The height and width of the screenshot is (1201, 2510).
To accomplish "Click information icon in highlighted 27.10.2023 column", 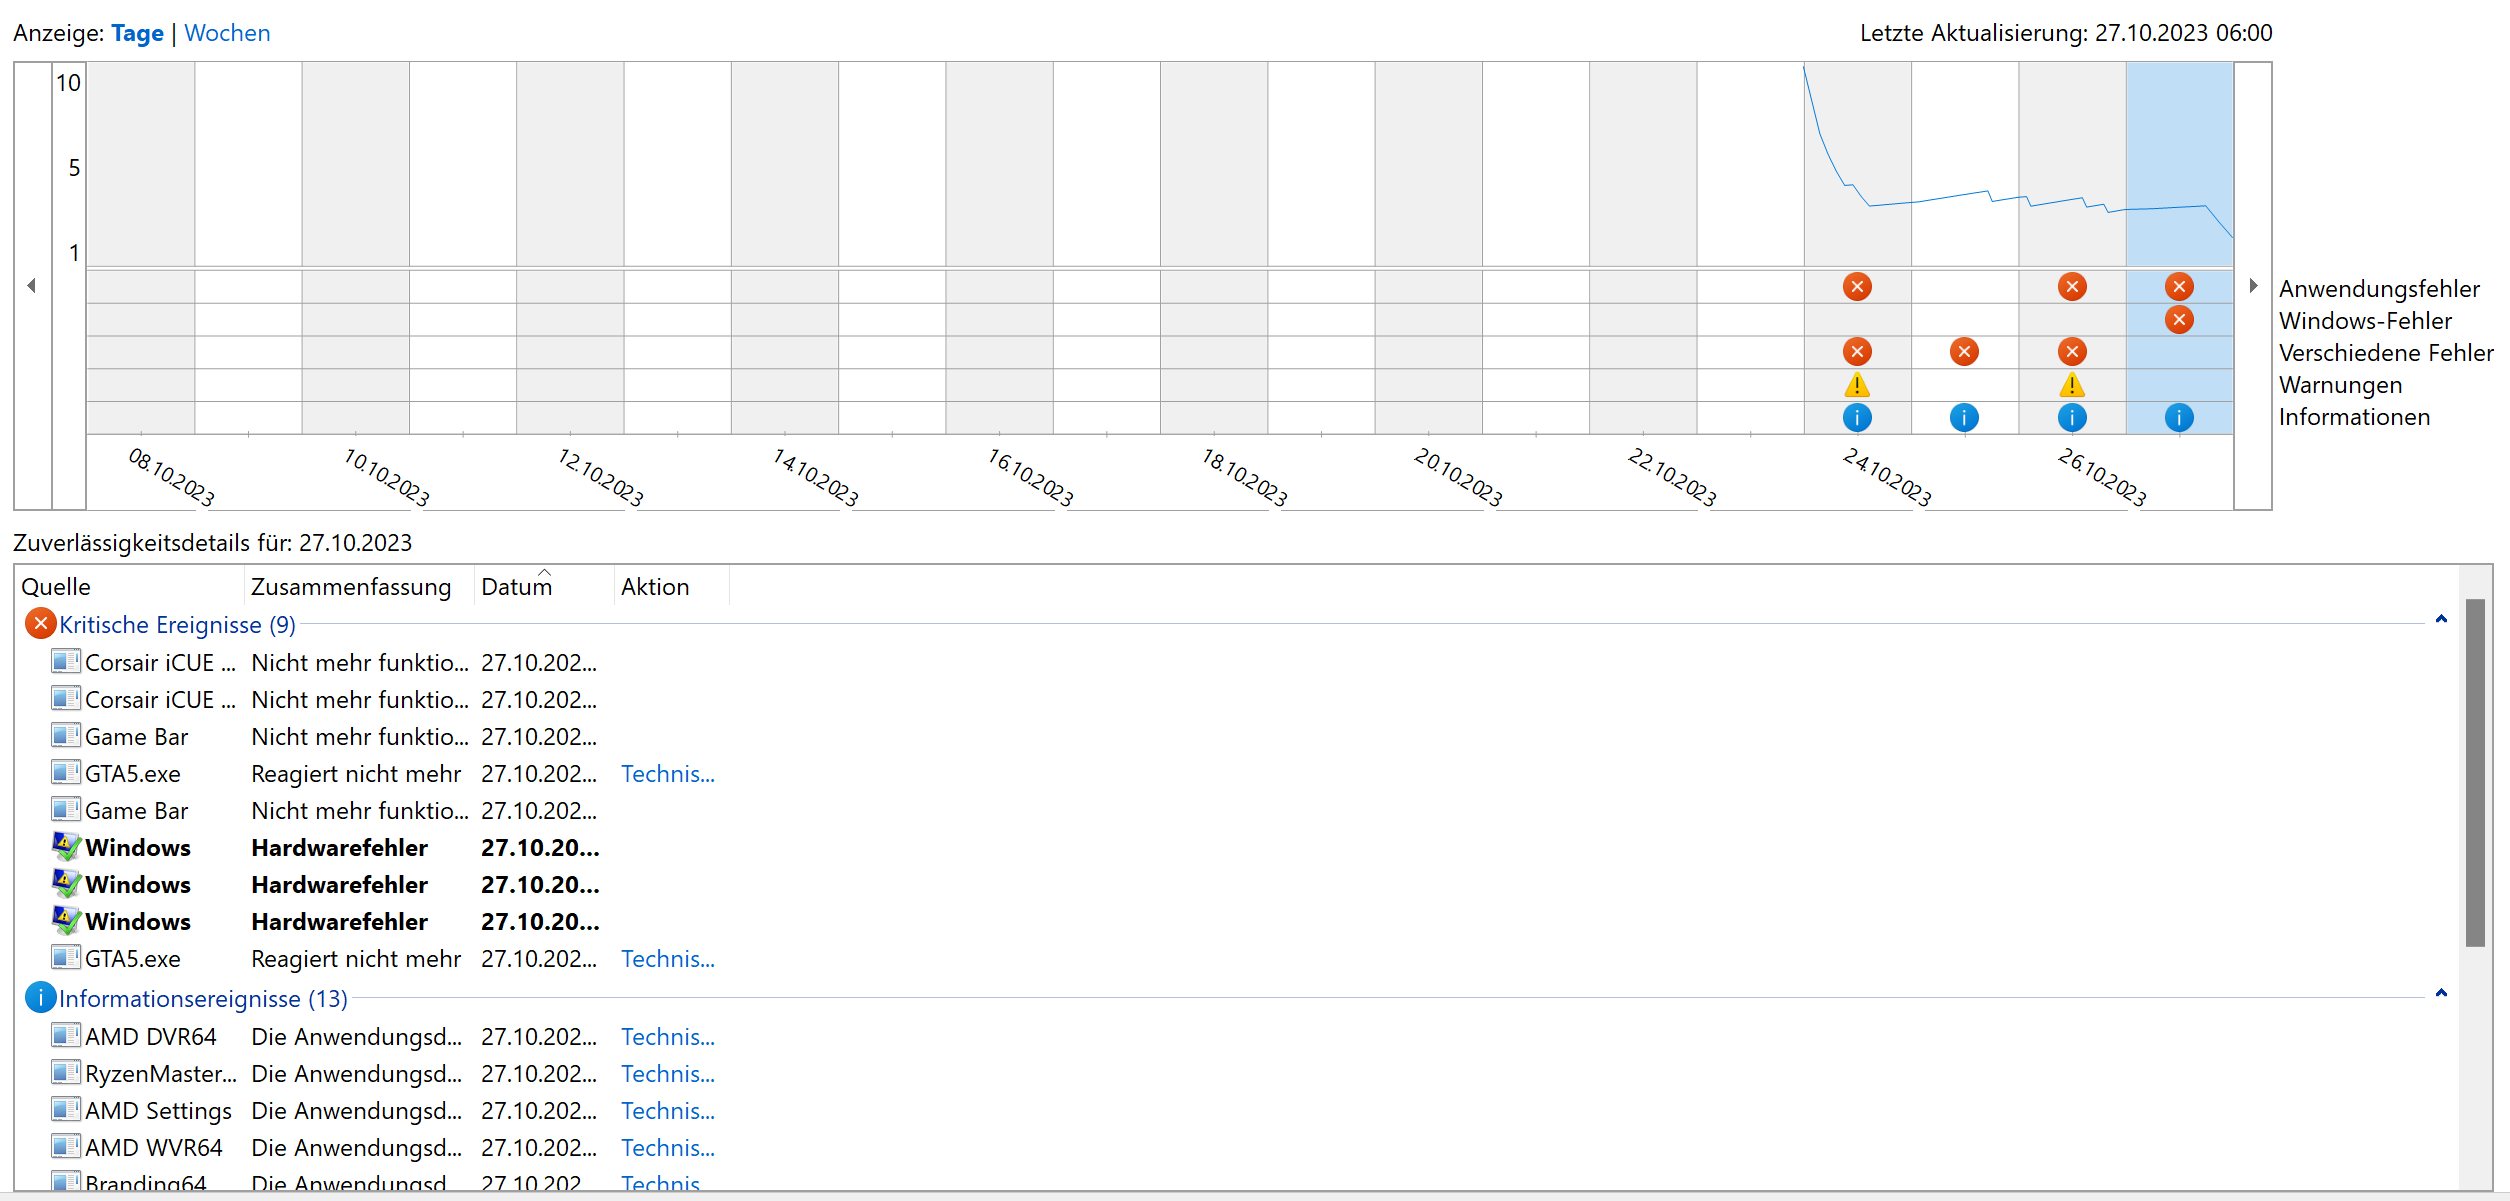I will click(x=2179, y=418).
